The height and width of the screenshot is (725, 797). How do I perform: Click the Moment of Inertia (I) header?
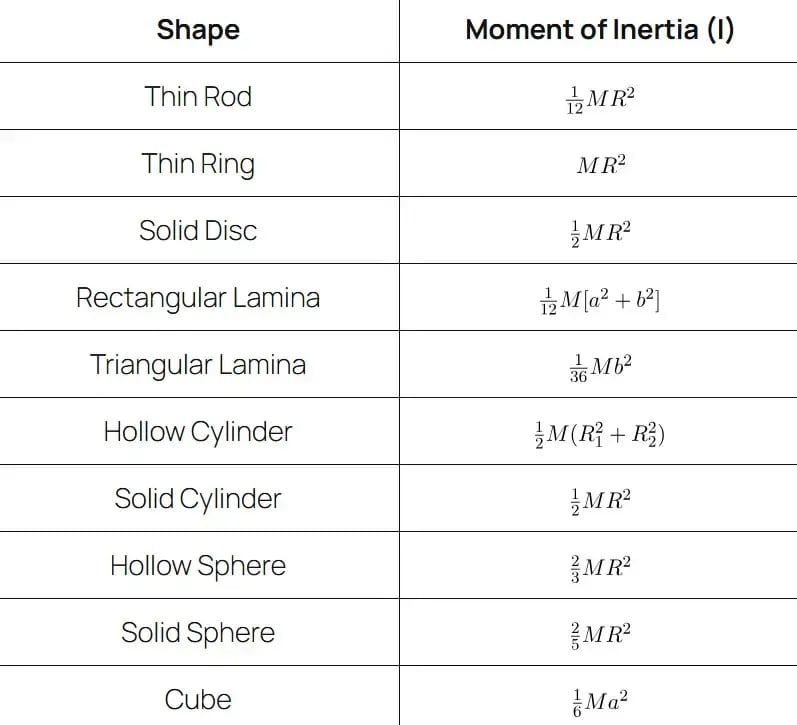600,29
